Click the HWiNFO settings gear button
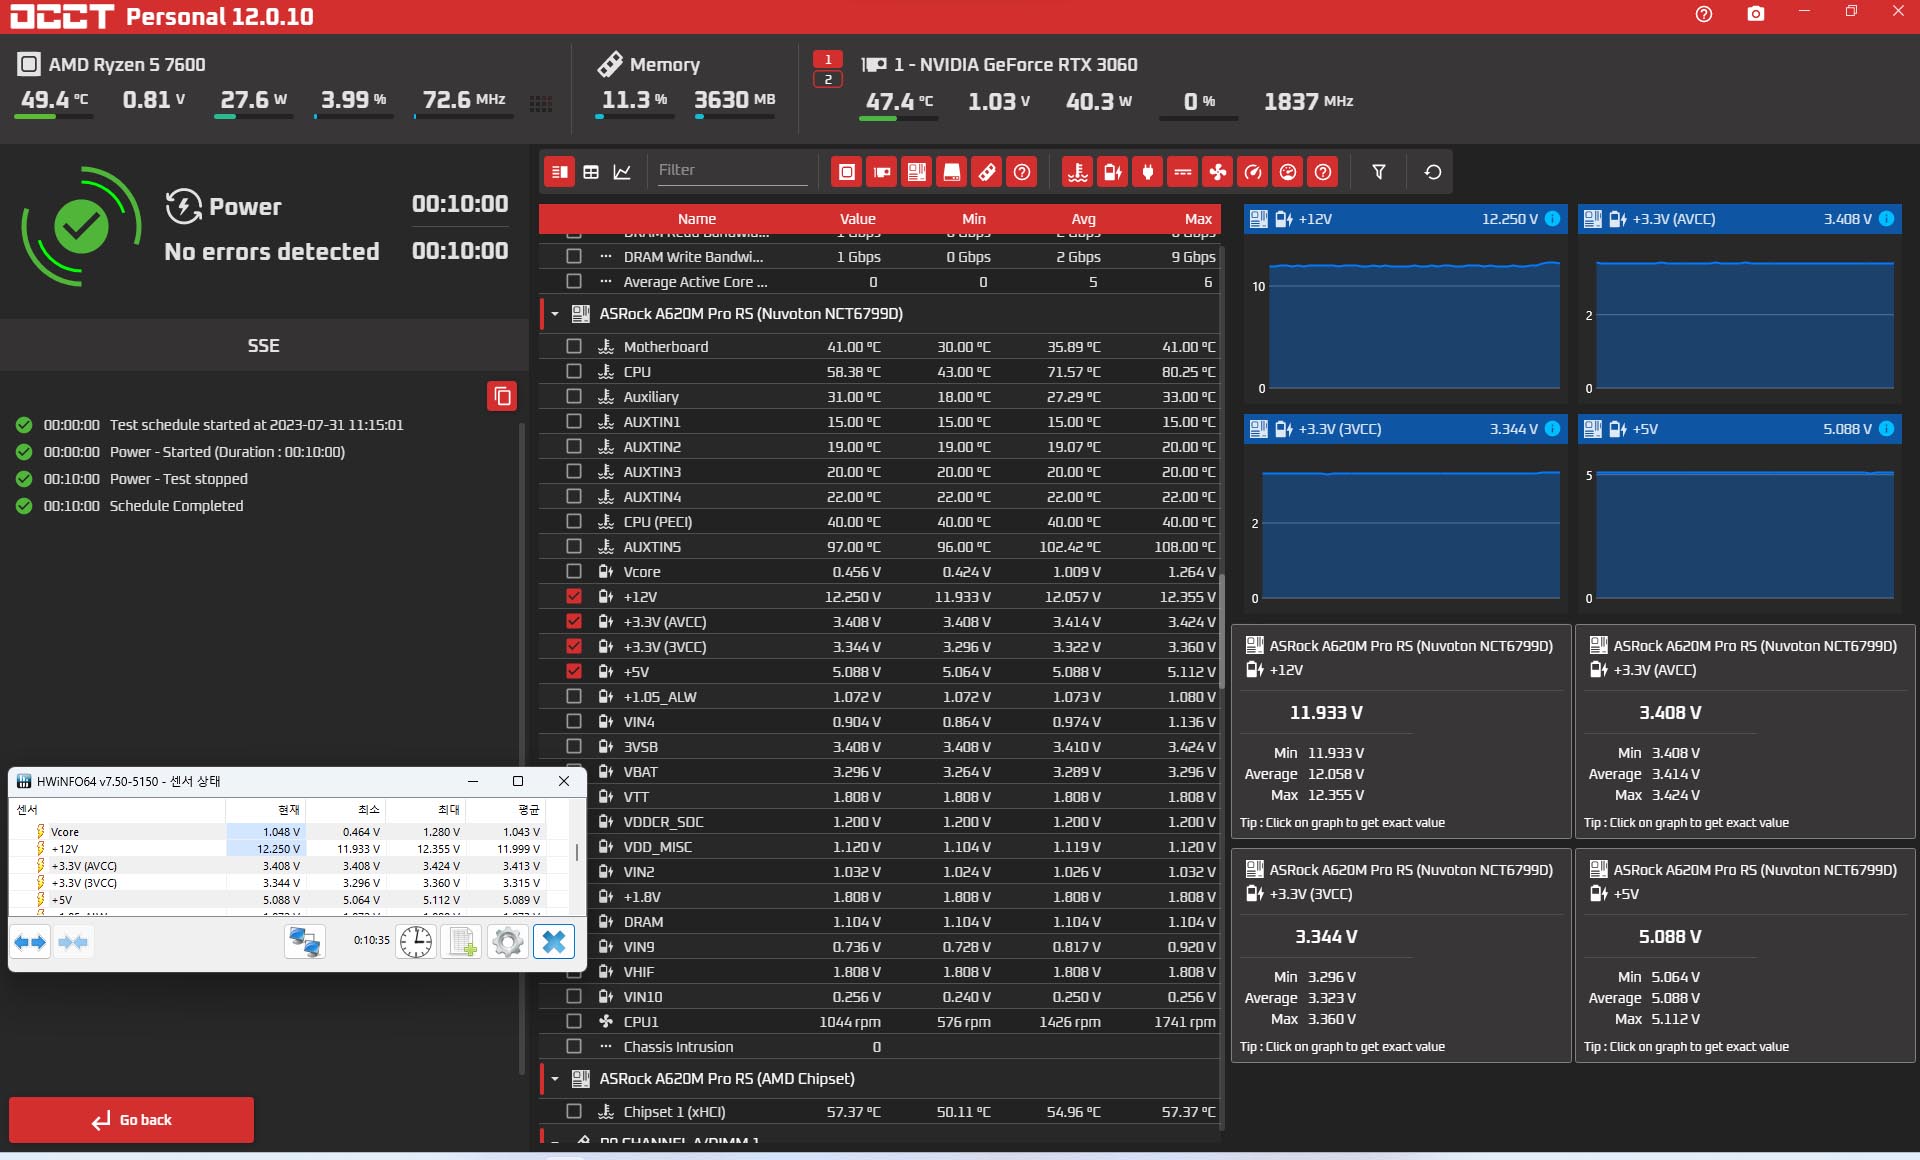1920x1160 pixels. (x=507, y=941)
